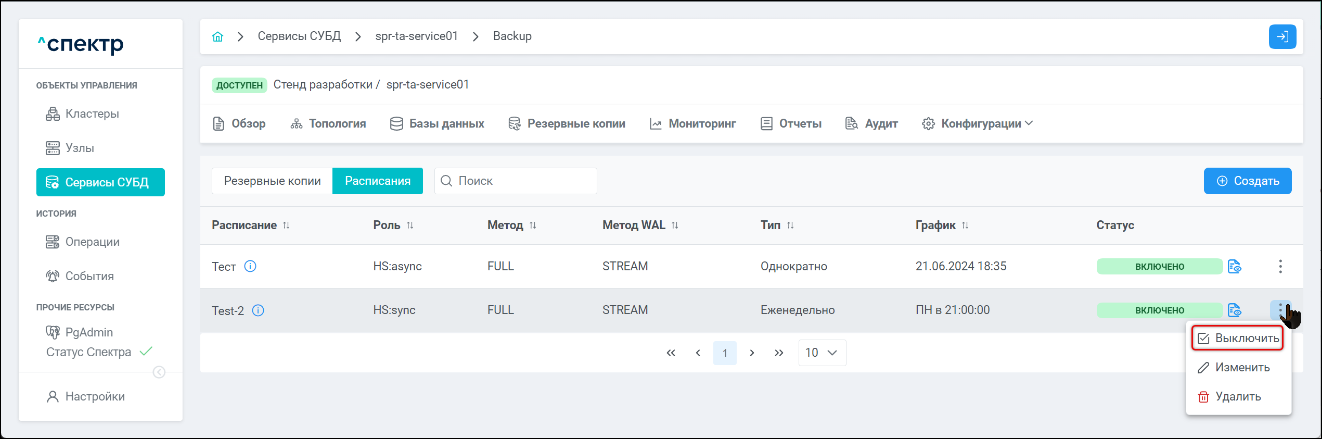Screen dimensions: 1323x439
Task: Go to Сервисы СУБД breadcrumb link
Action: tap(299, 36)
